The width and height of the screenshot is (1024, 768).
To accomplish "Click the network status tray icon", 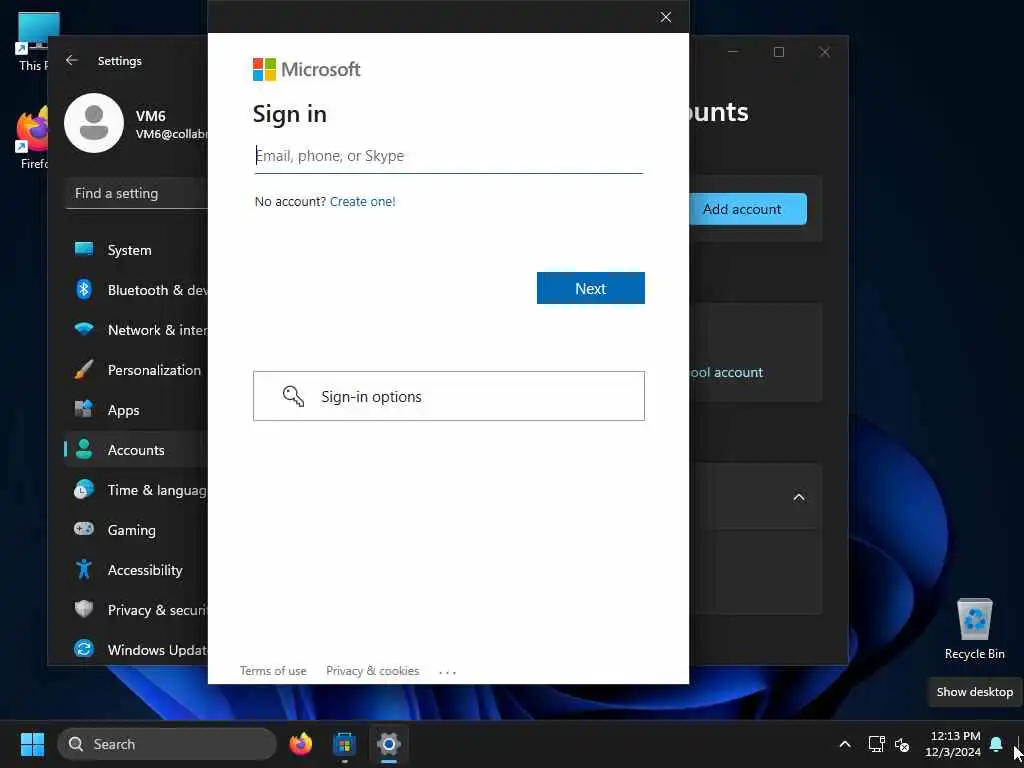I will click(x=876, y=744).
